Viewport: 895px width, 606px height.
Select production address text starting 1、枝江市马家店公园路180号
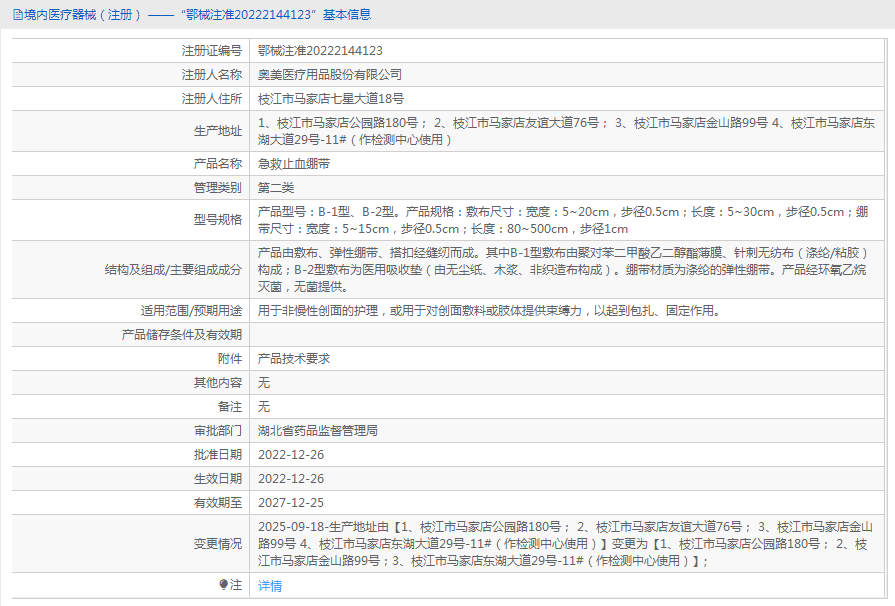(x=566, y=131)
